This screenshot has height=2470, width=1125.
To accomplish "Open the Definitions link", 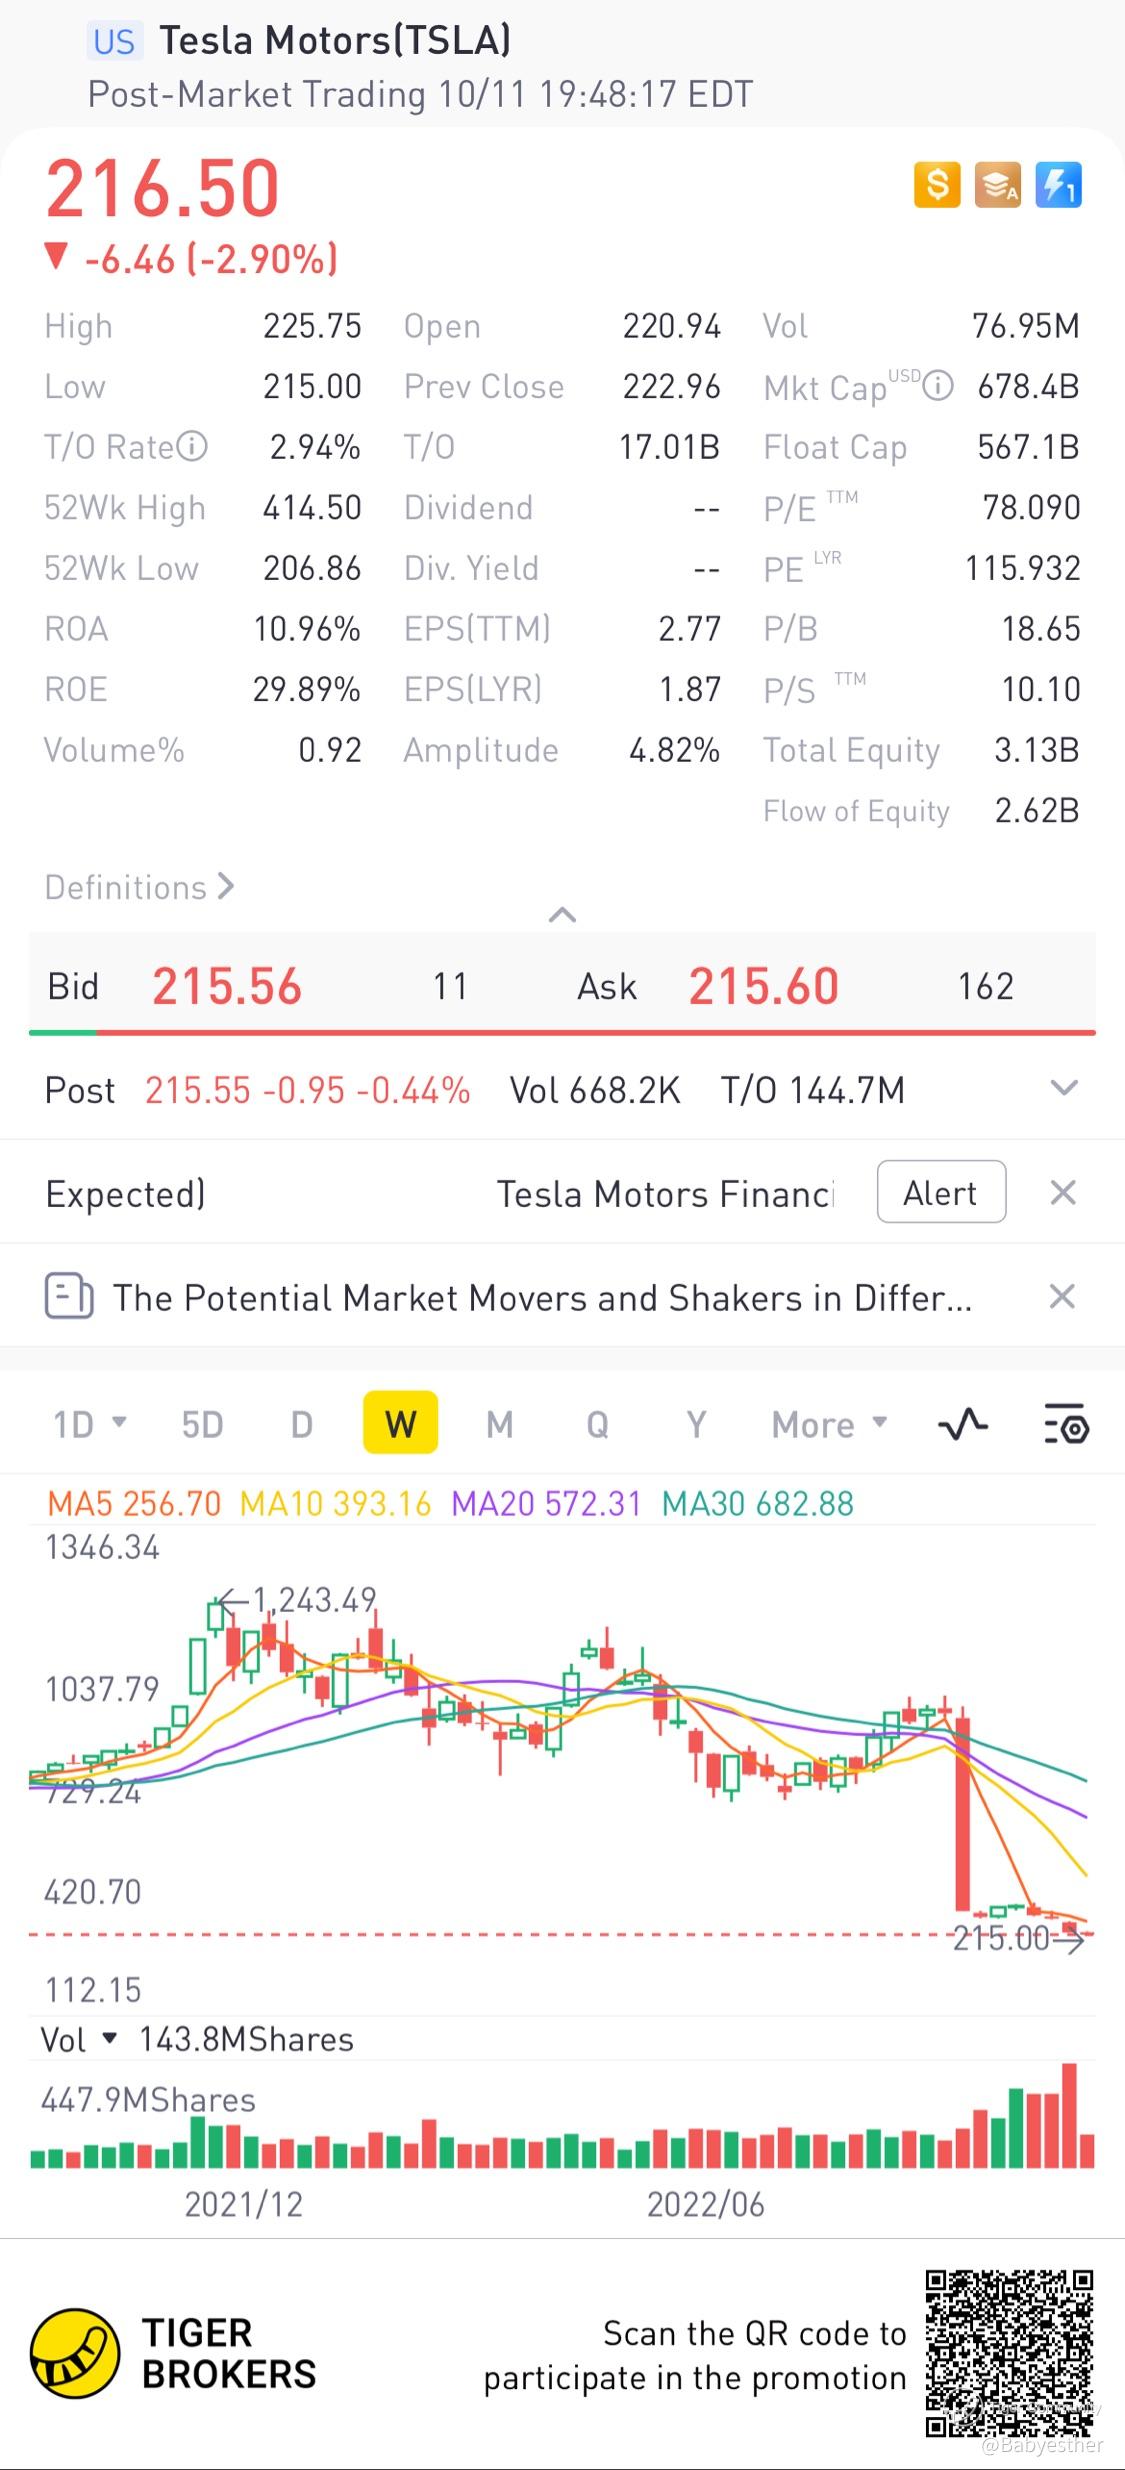I will pos(139,887).
